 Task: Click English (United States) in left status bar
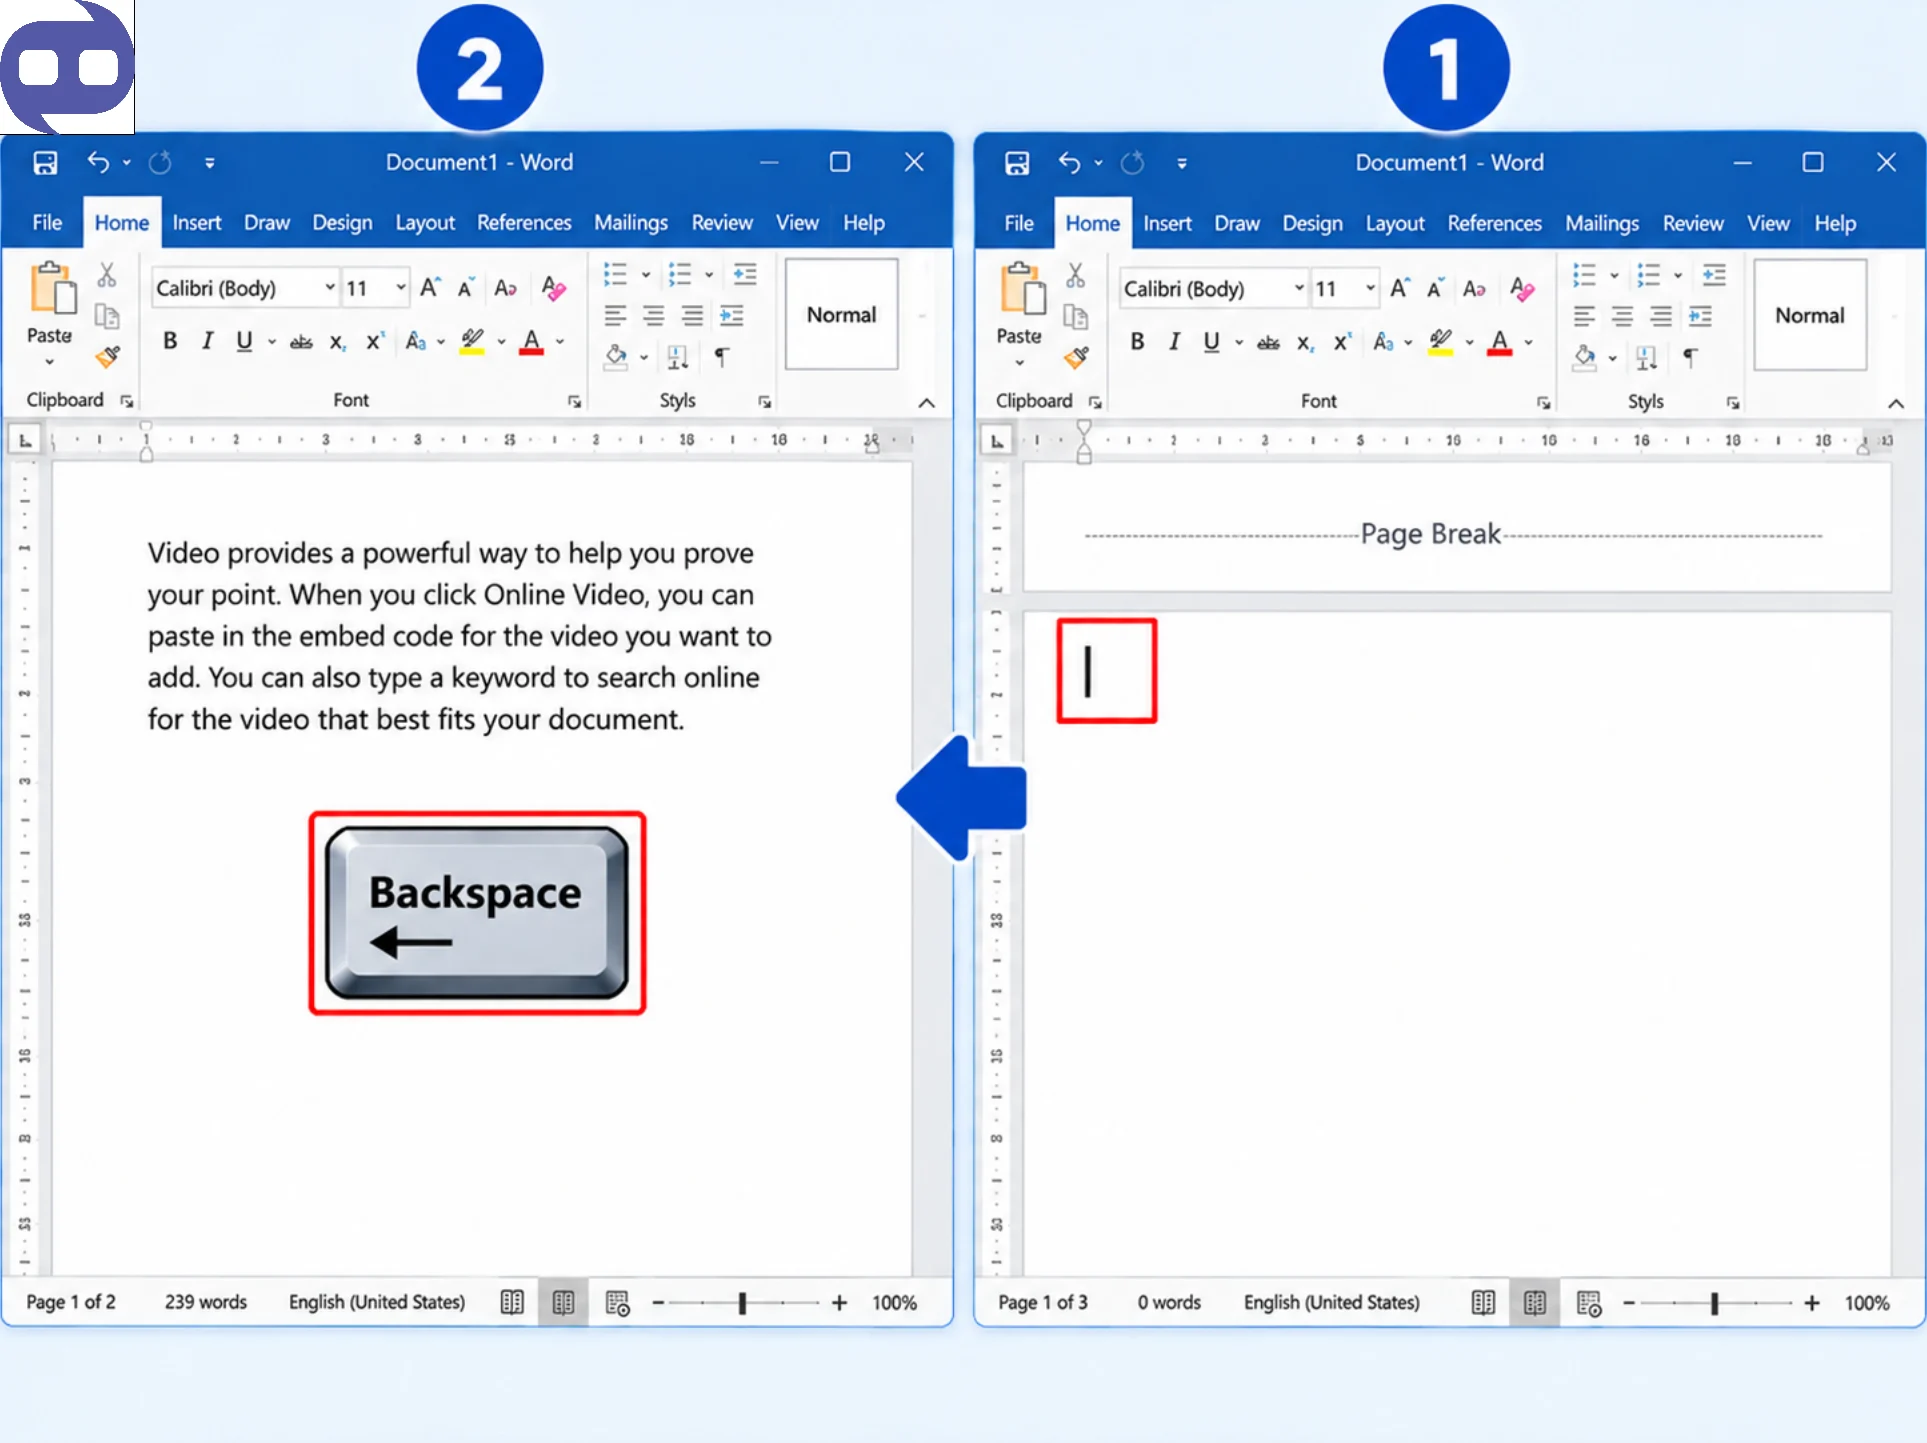pos(377,1302)
